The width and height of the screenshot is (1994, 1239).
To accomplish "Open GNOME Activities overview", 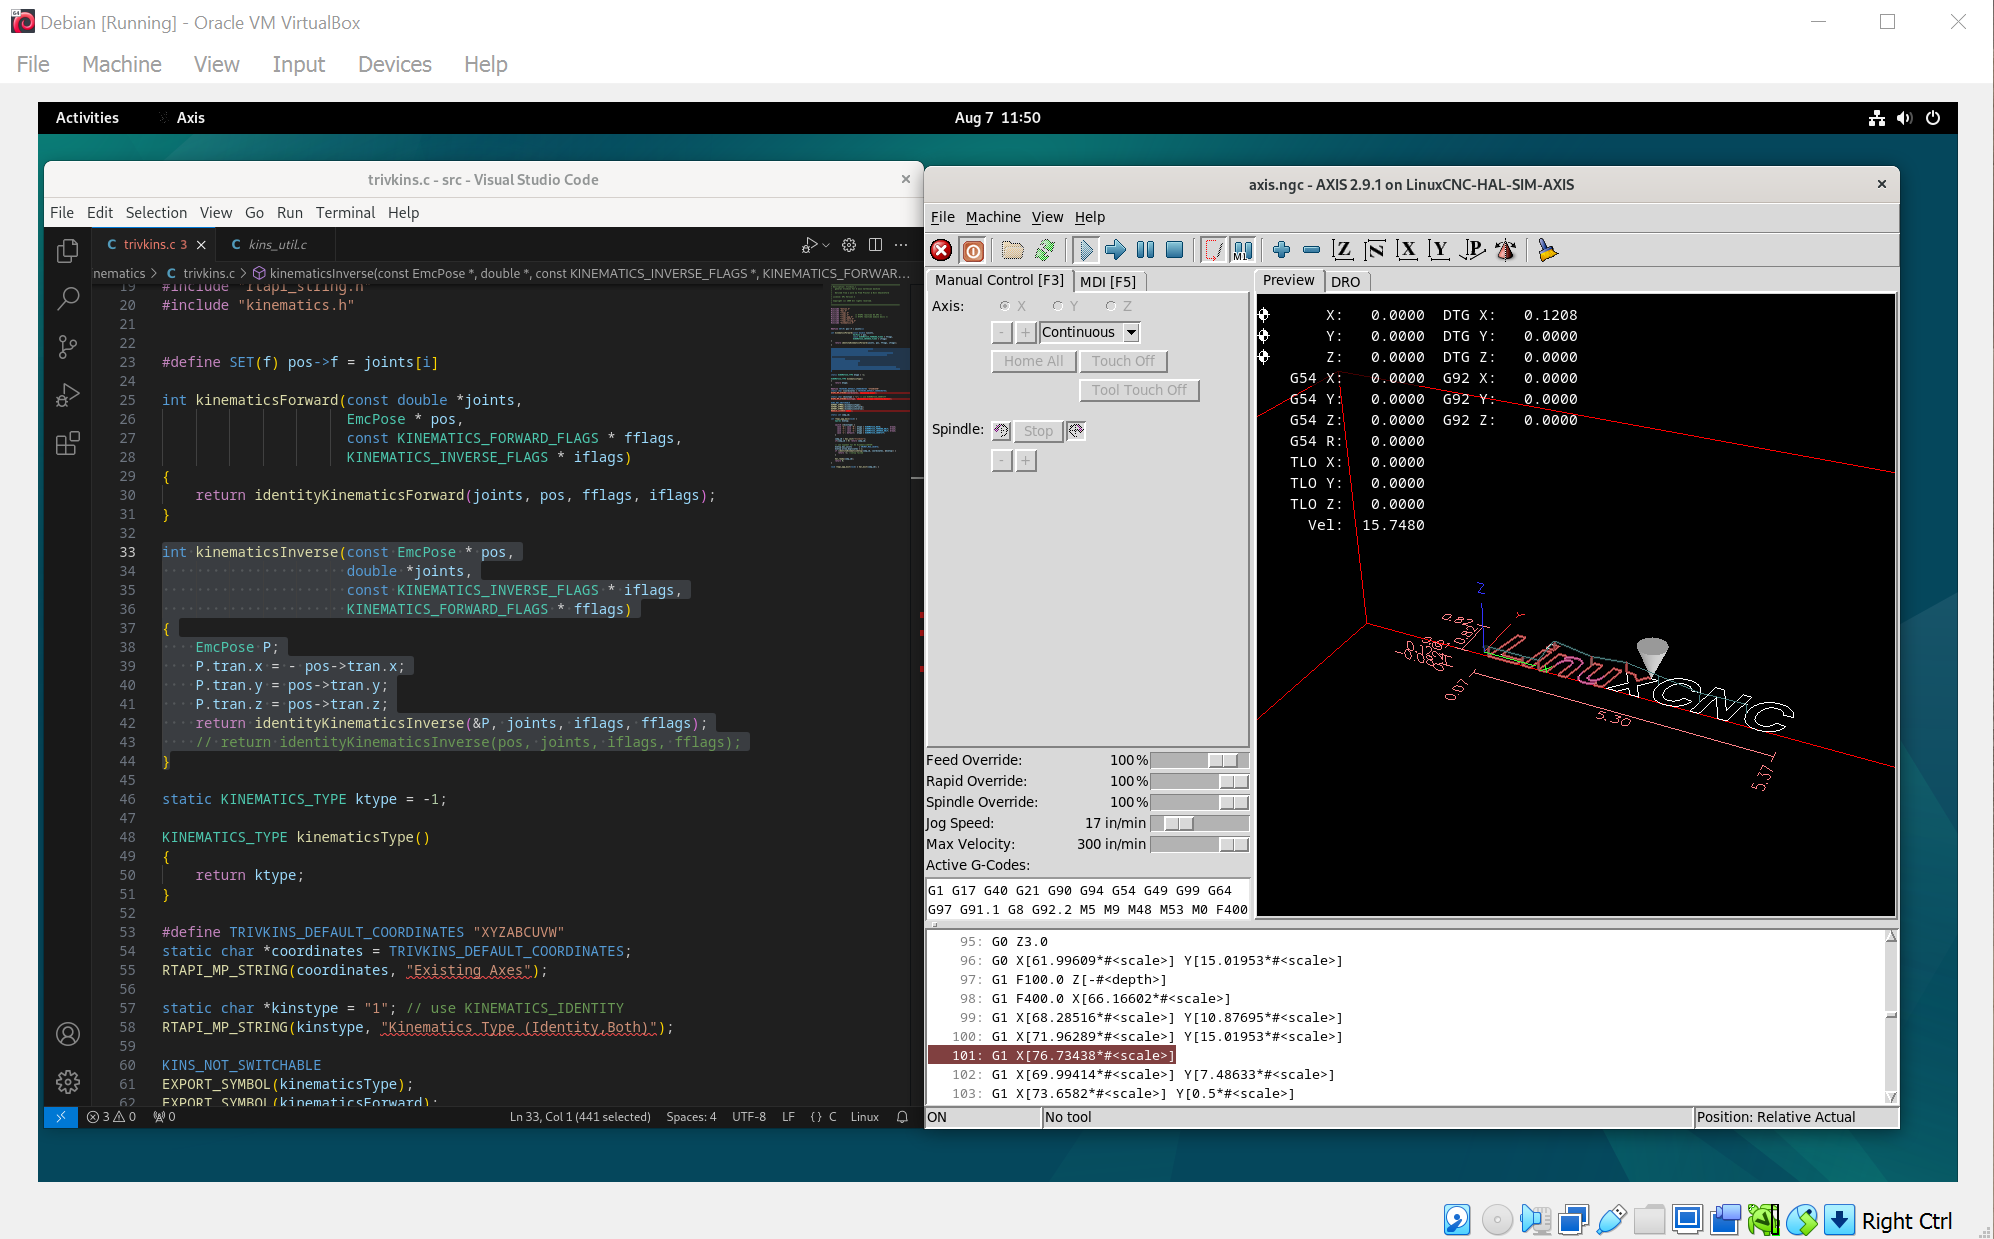I will (x=87, y=117).
